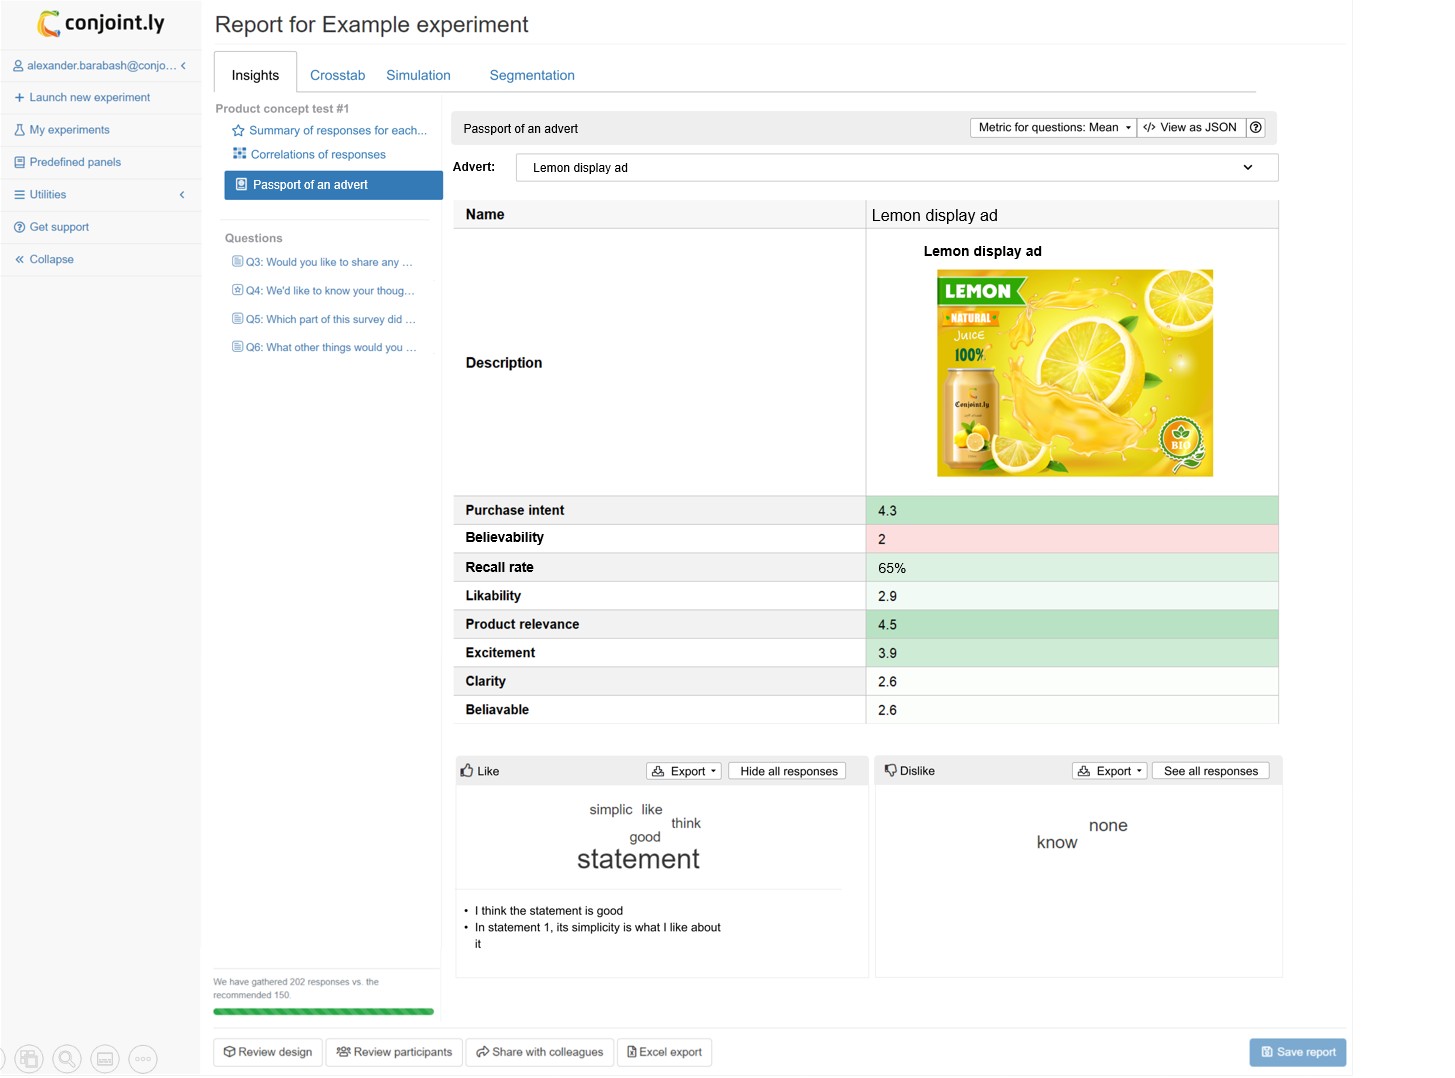Click the Excel export button
Screen dimensions: 1455x1078
click(x=665, y=1052)
